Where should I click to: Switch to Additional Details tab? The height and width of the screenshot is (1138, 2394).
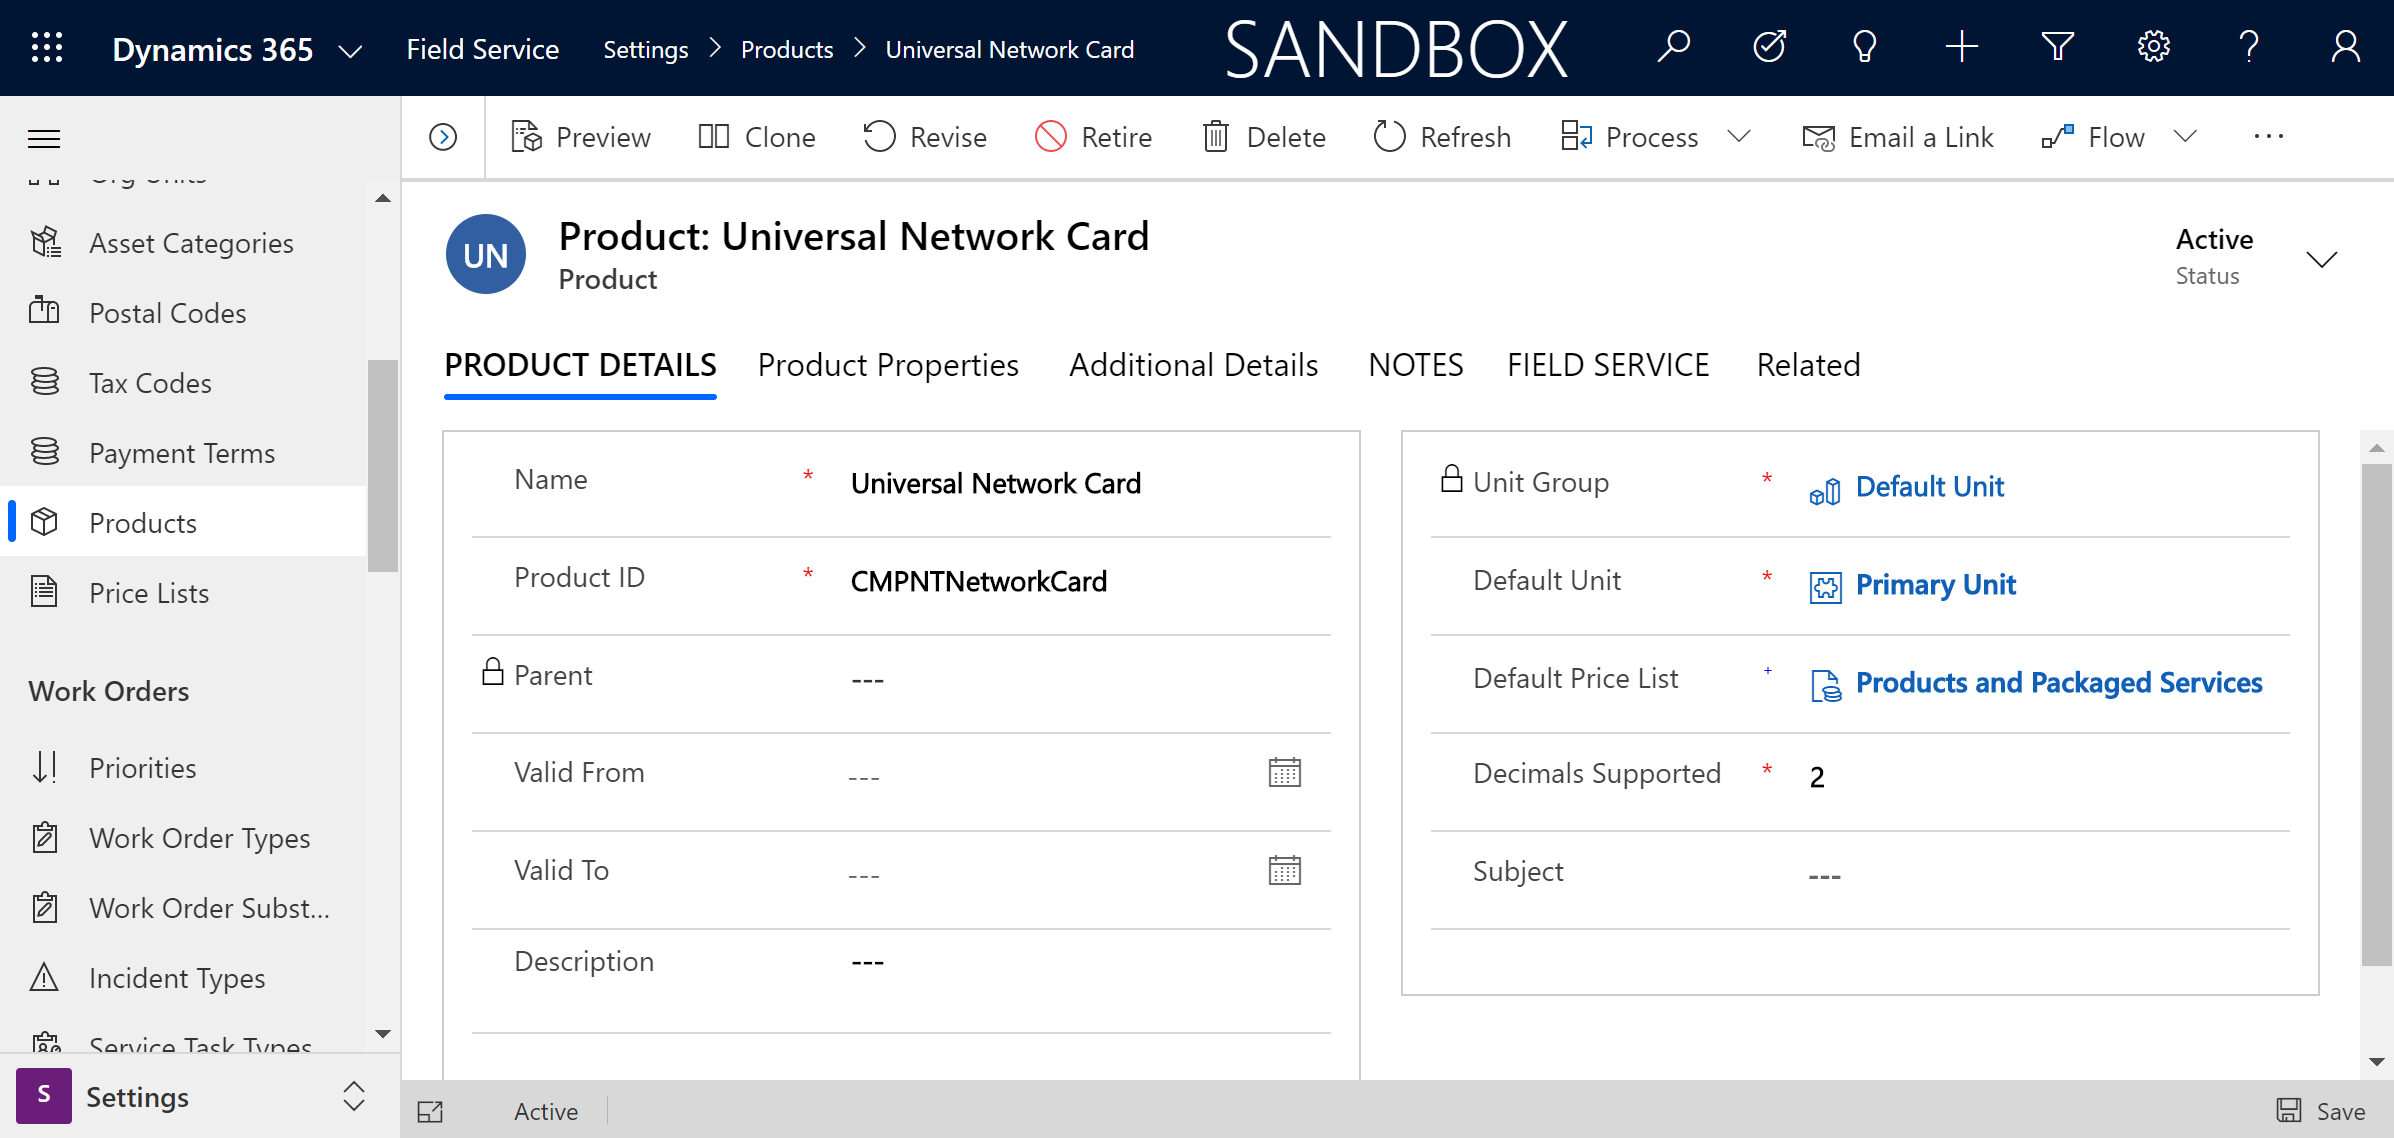pos(1193,365)
